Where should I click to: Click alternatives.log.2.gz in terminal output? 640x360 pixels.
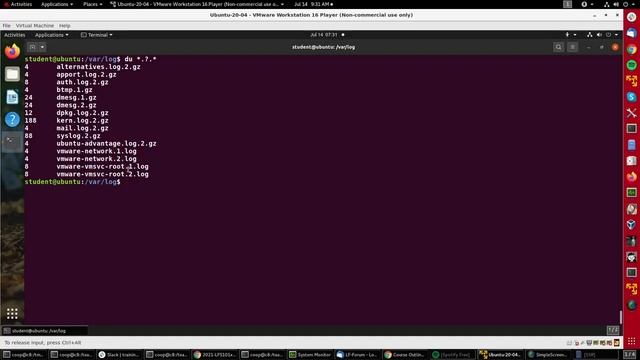98,67
